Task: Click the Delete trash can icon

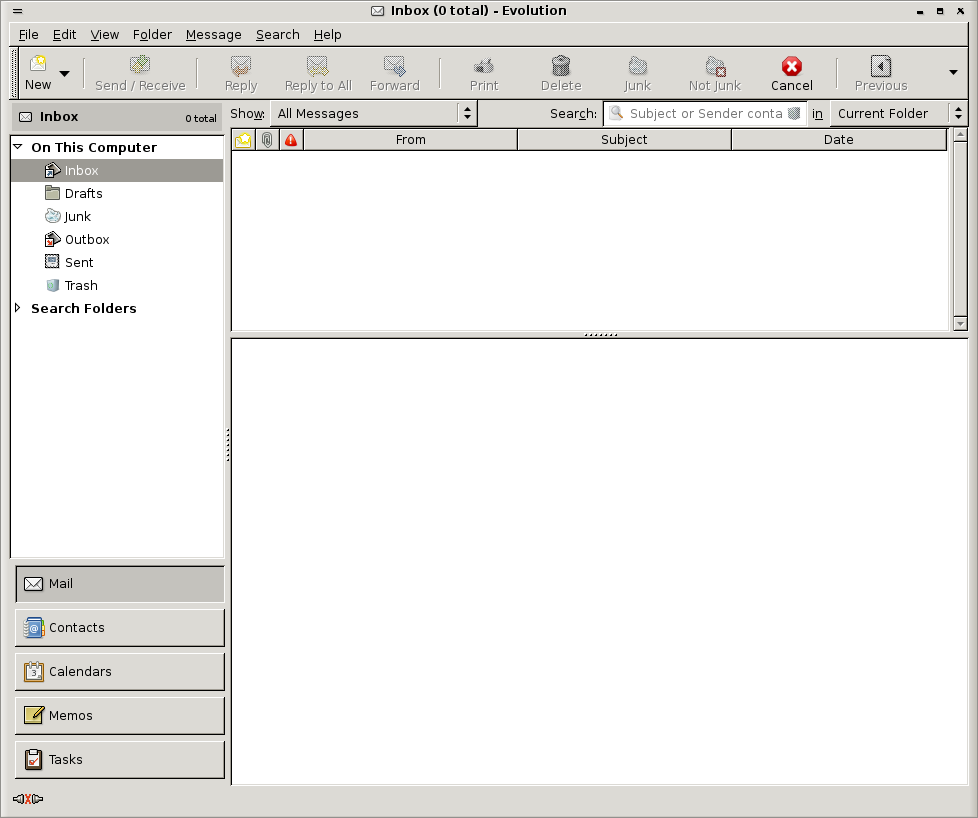Action: pyautogui.click(x=561, y=66)
